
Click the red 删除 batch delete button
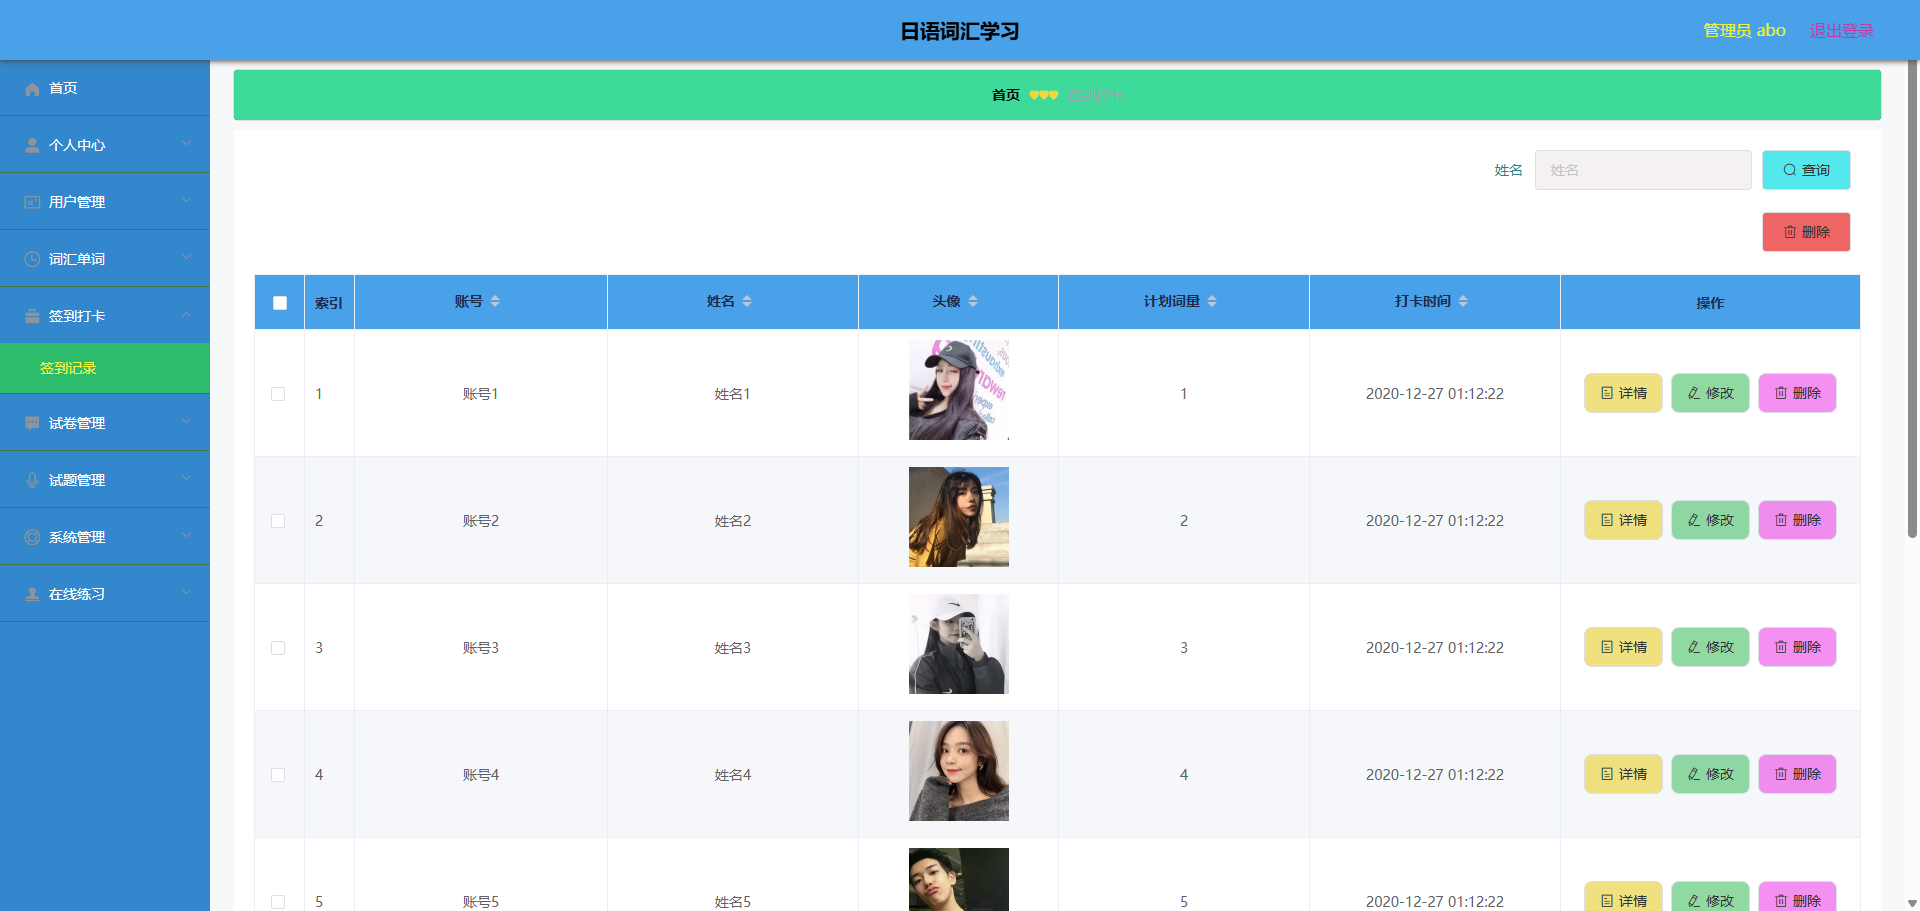click(x=1806, y=232)
